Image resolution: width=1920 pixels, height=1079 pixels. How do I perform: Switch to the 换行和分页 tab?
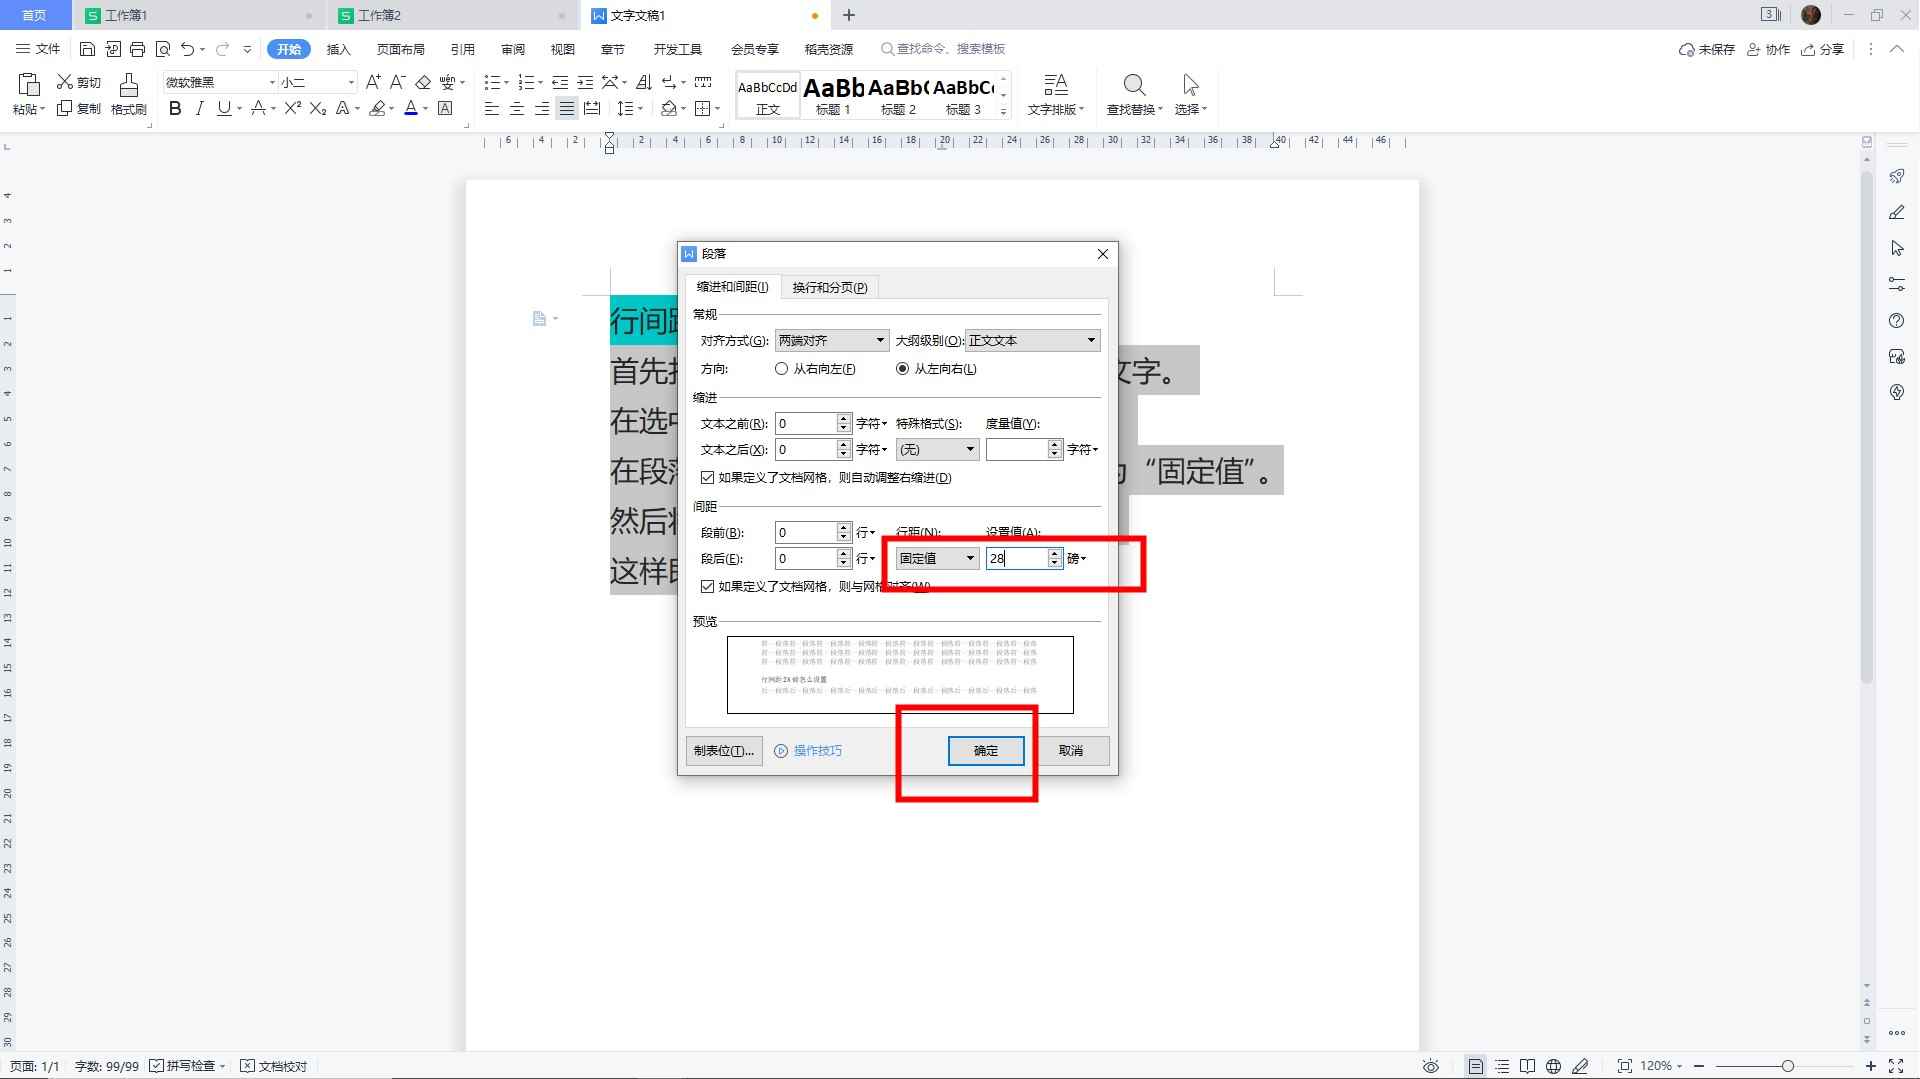829,288
